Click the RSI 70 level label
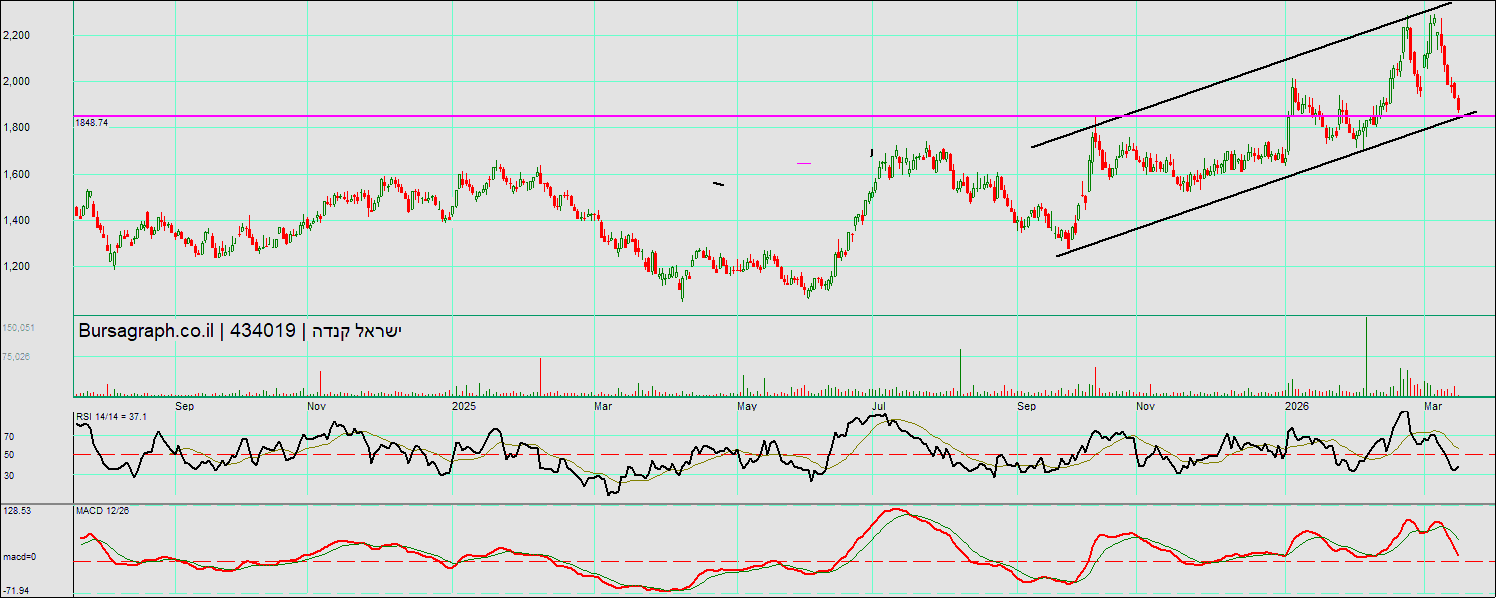The width and height of the screenshot is (1496, 598). [9, 437]
